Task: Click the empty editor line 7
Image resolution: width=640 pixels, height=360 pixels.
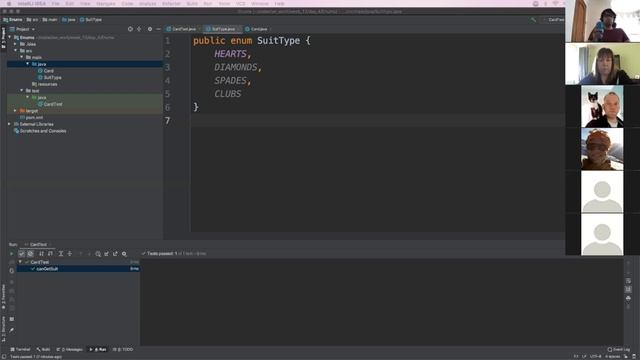Action: (x=378, y=121)
